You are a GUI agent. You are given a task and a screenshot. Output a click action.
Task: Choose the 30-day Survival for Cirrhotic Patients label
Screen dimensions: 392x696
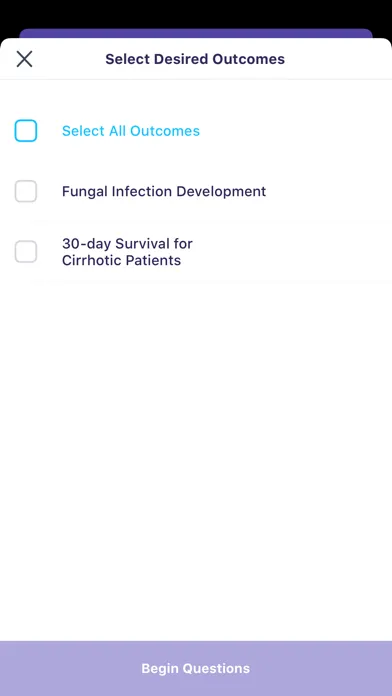click(127, 252)
